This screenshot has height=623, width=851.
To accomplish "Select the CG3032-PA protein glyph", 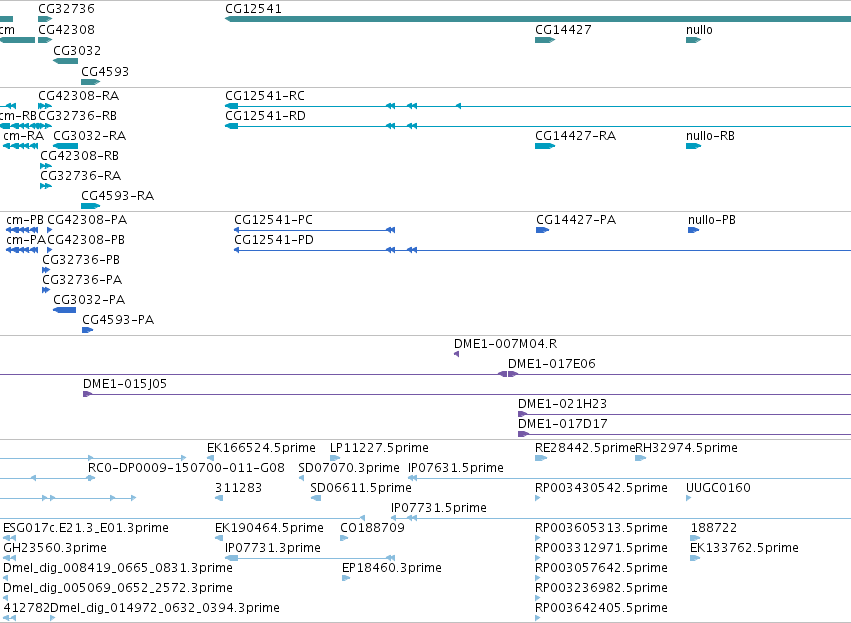I will [65, 310].
